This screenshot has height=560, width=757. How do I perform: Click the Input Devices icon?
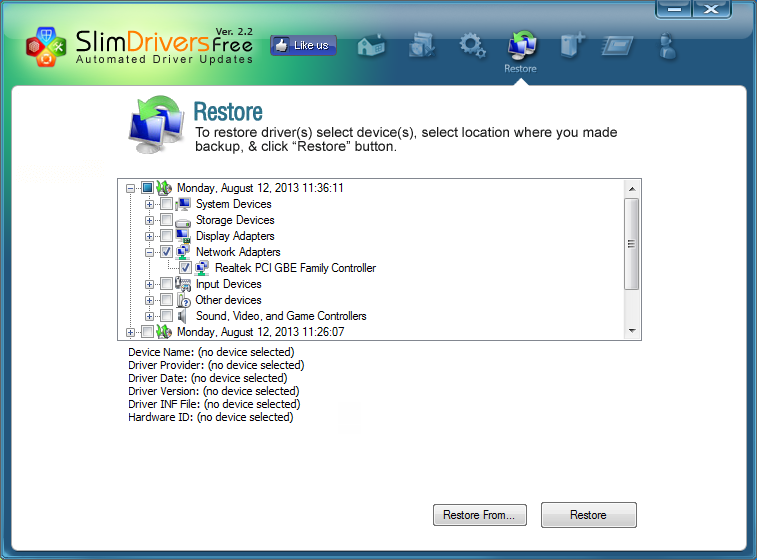tap(183, 284)
